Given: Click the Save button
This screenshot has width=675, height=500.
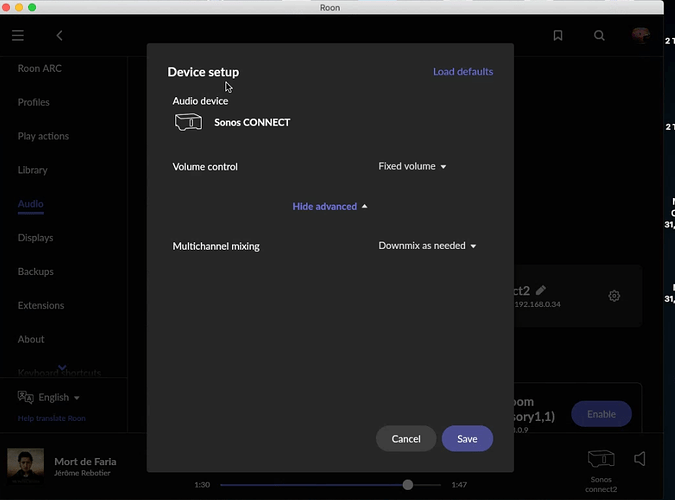Looking at the screenshot, I should click(467, 439).
